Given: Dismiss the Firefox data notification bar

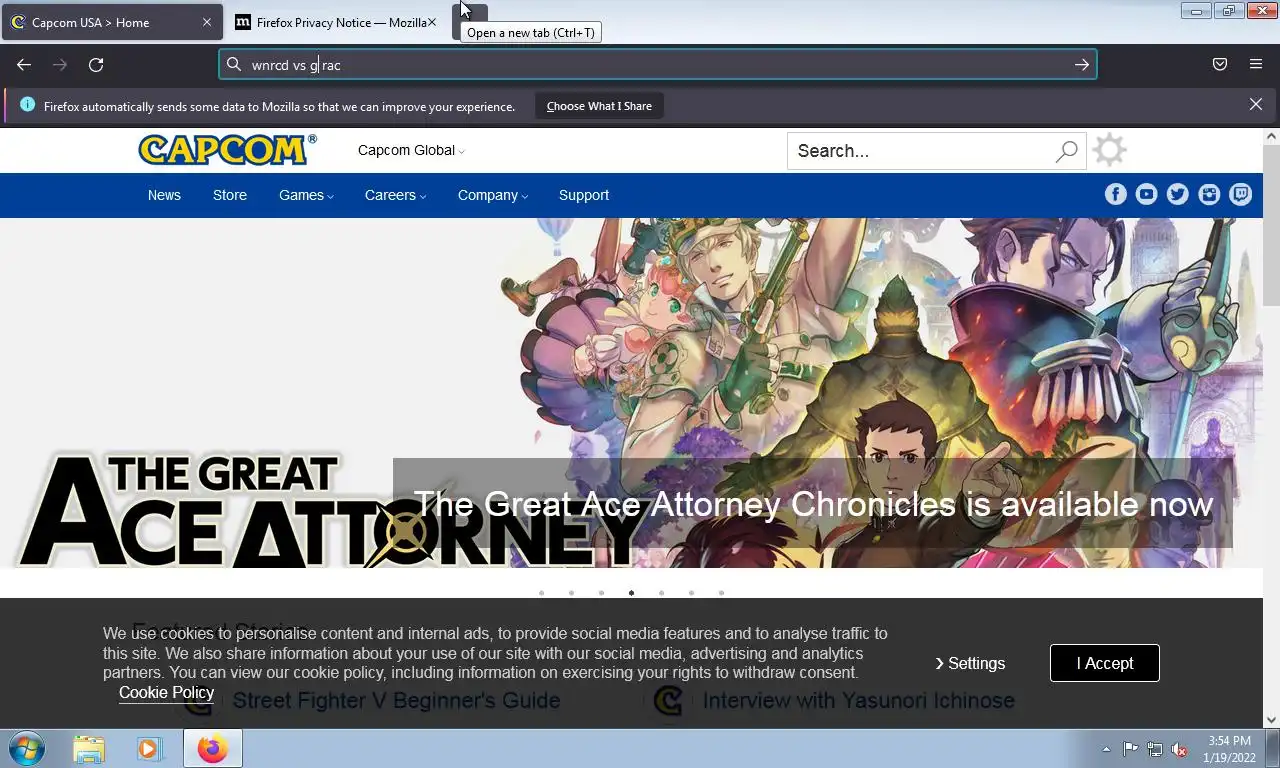Looking at the screenshot, I should [x=1256, y=104].
